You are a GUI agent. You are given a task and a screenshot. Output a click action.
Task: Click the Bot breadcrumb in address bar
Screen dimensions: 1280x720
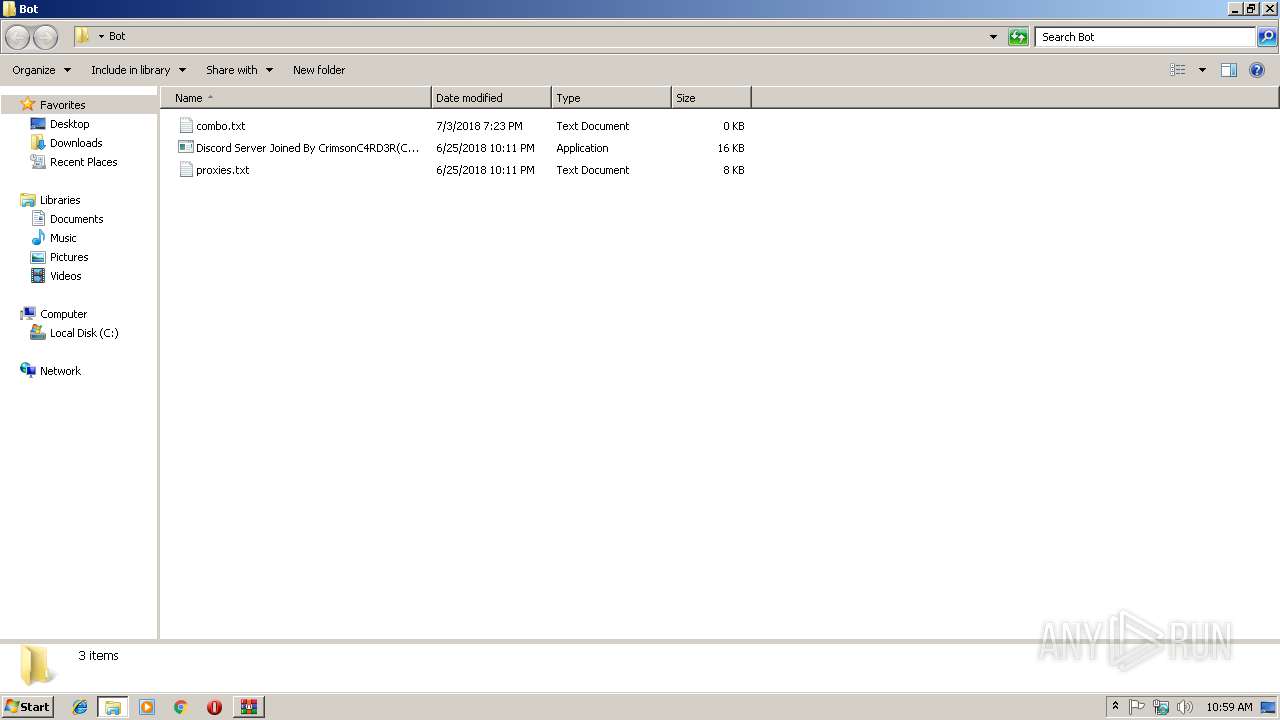117,37
